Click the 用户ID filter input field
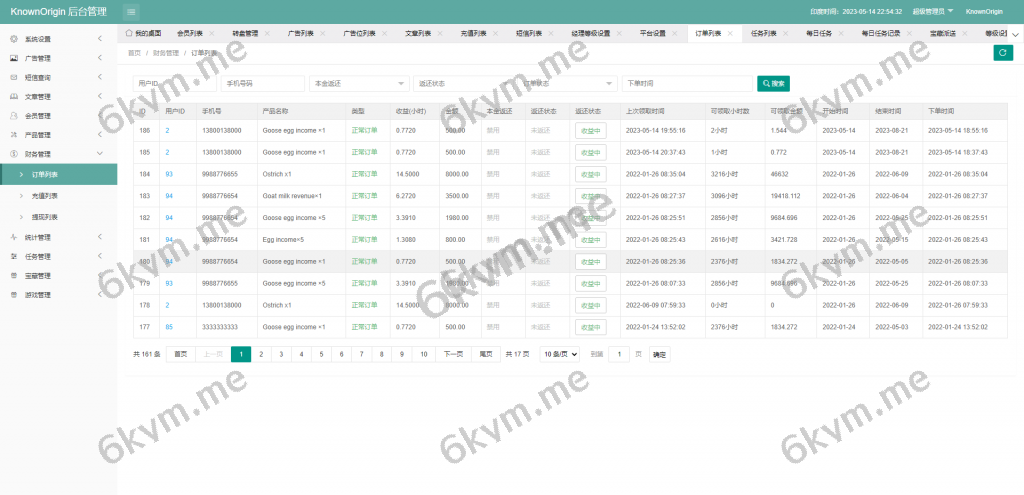This screenshot has height=495, width=1024. pos(174,83)
